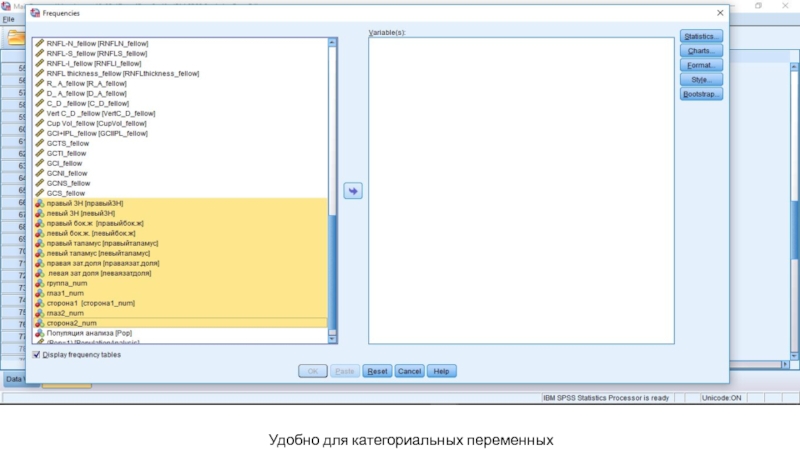This screenshot has width=800, height=450.
Task: Switch to the Data View tab
Action: pyautogui.click(x=14, y=379)
